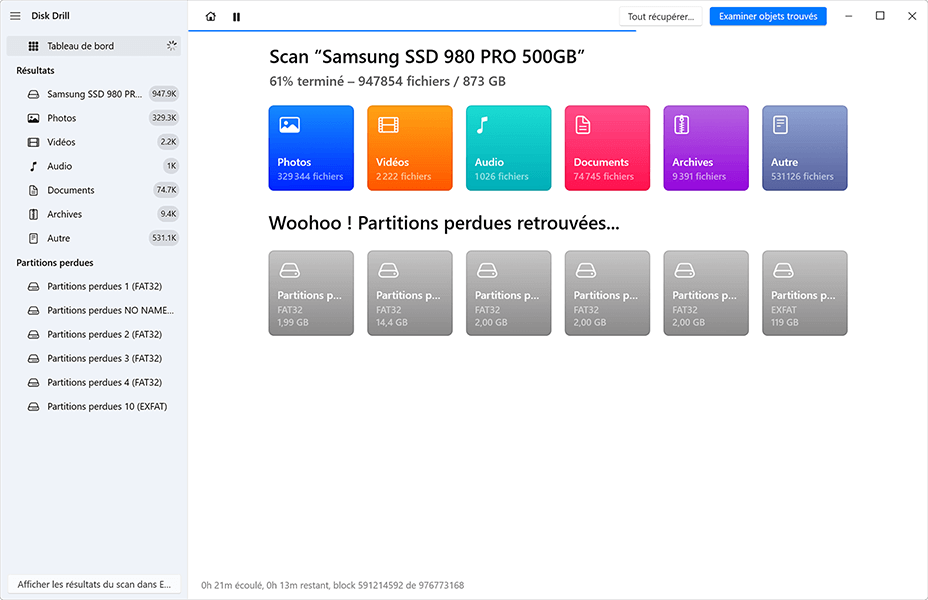The image size is (928, 600).
Task: Select Partitions perdues 1 (FAT32)
Action: (94, 286)
